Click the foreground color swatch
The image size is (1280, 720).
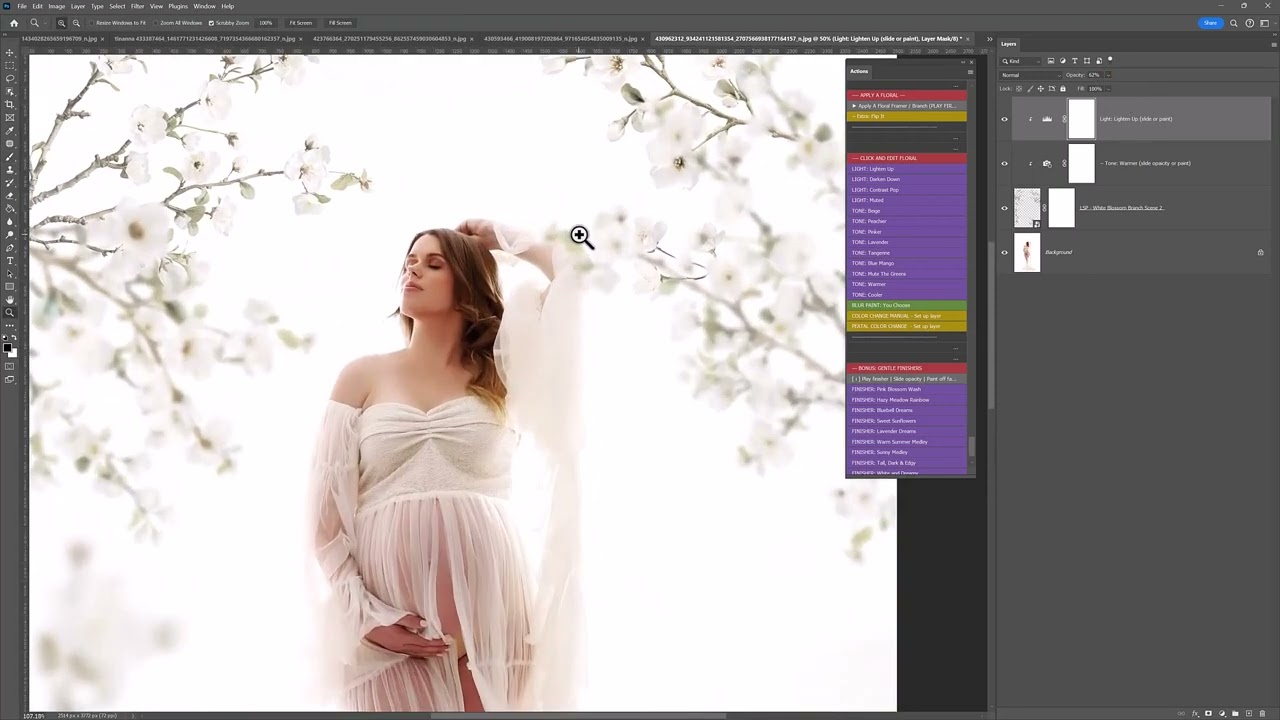click(x=8, y=348)
